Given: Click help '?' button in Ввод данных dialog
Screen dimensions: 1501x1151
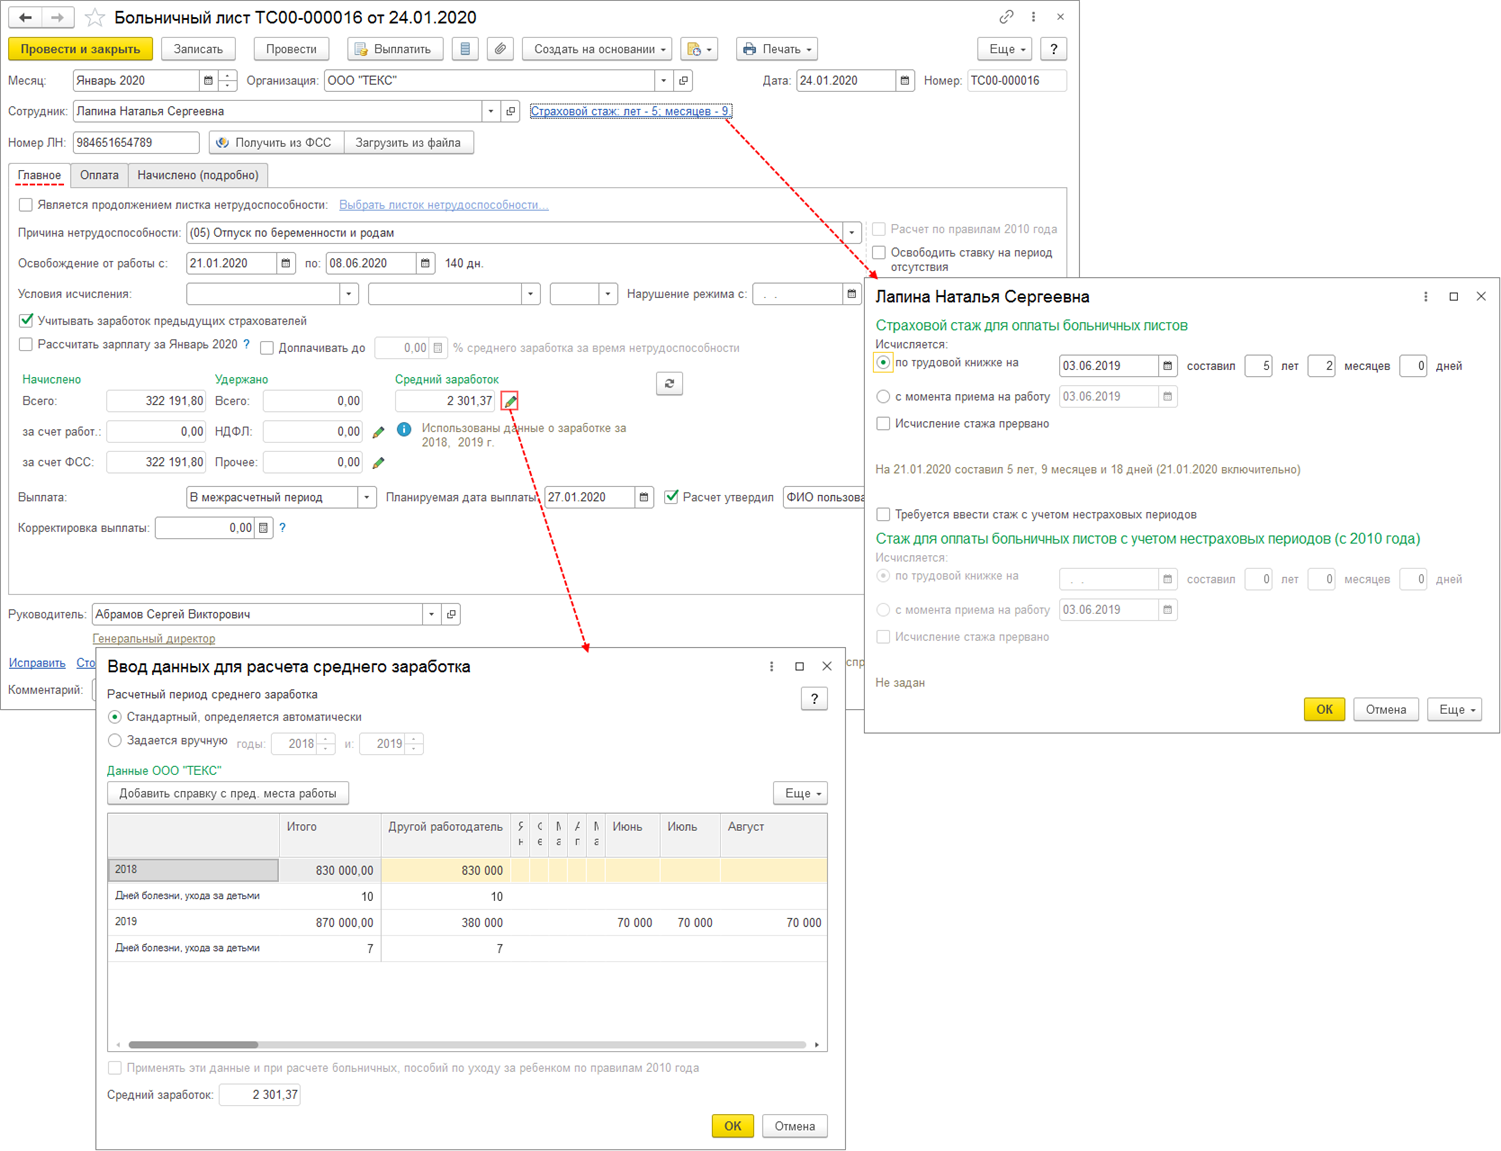Looking at the screenshot, I should pyautogui.click(x=814, y=699).
